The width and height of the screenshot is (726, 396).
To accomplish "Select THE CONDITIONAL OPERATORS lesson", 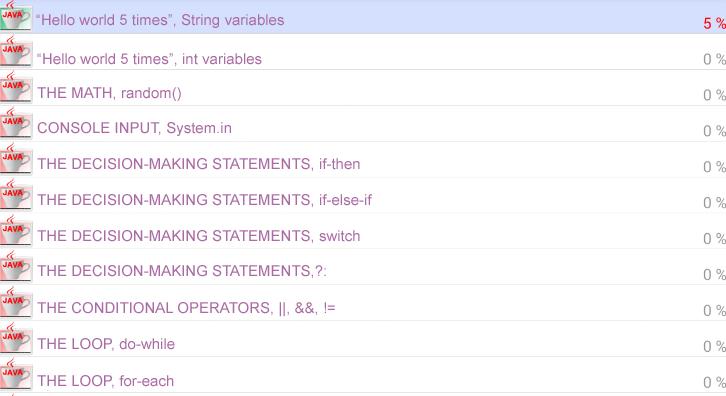I will pyautogui.click(x=186, y=308).
